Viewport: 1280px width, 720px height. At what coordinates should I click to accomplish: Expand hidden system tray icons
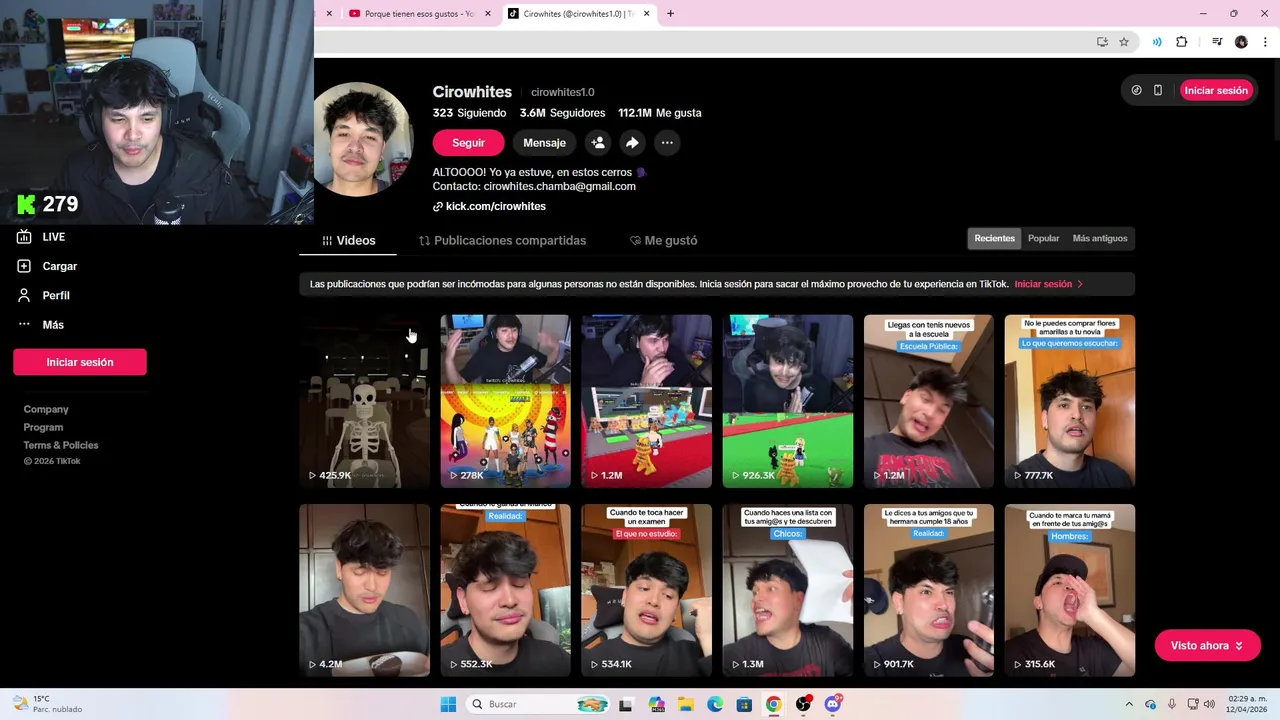tap(1129, 704)
